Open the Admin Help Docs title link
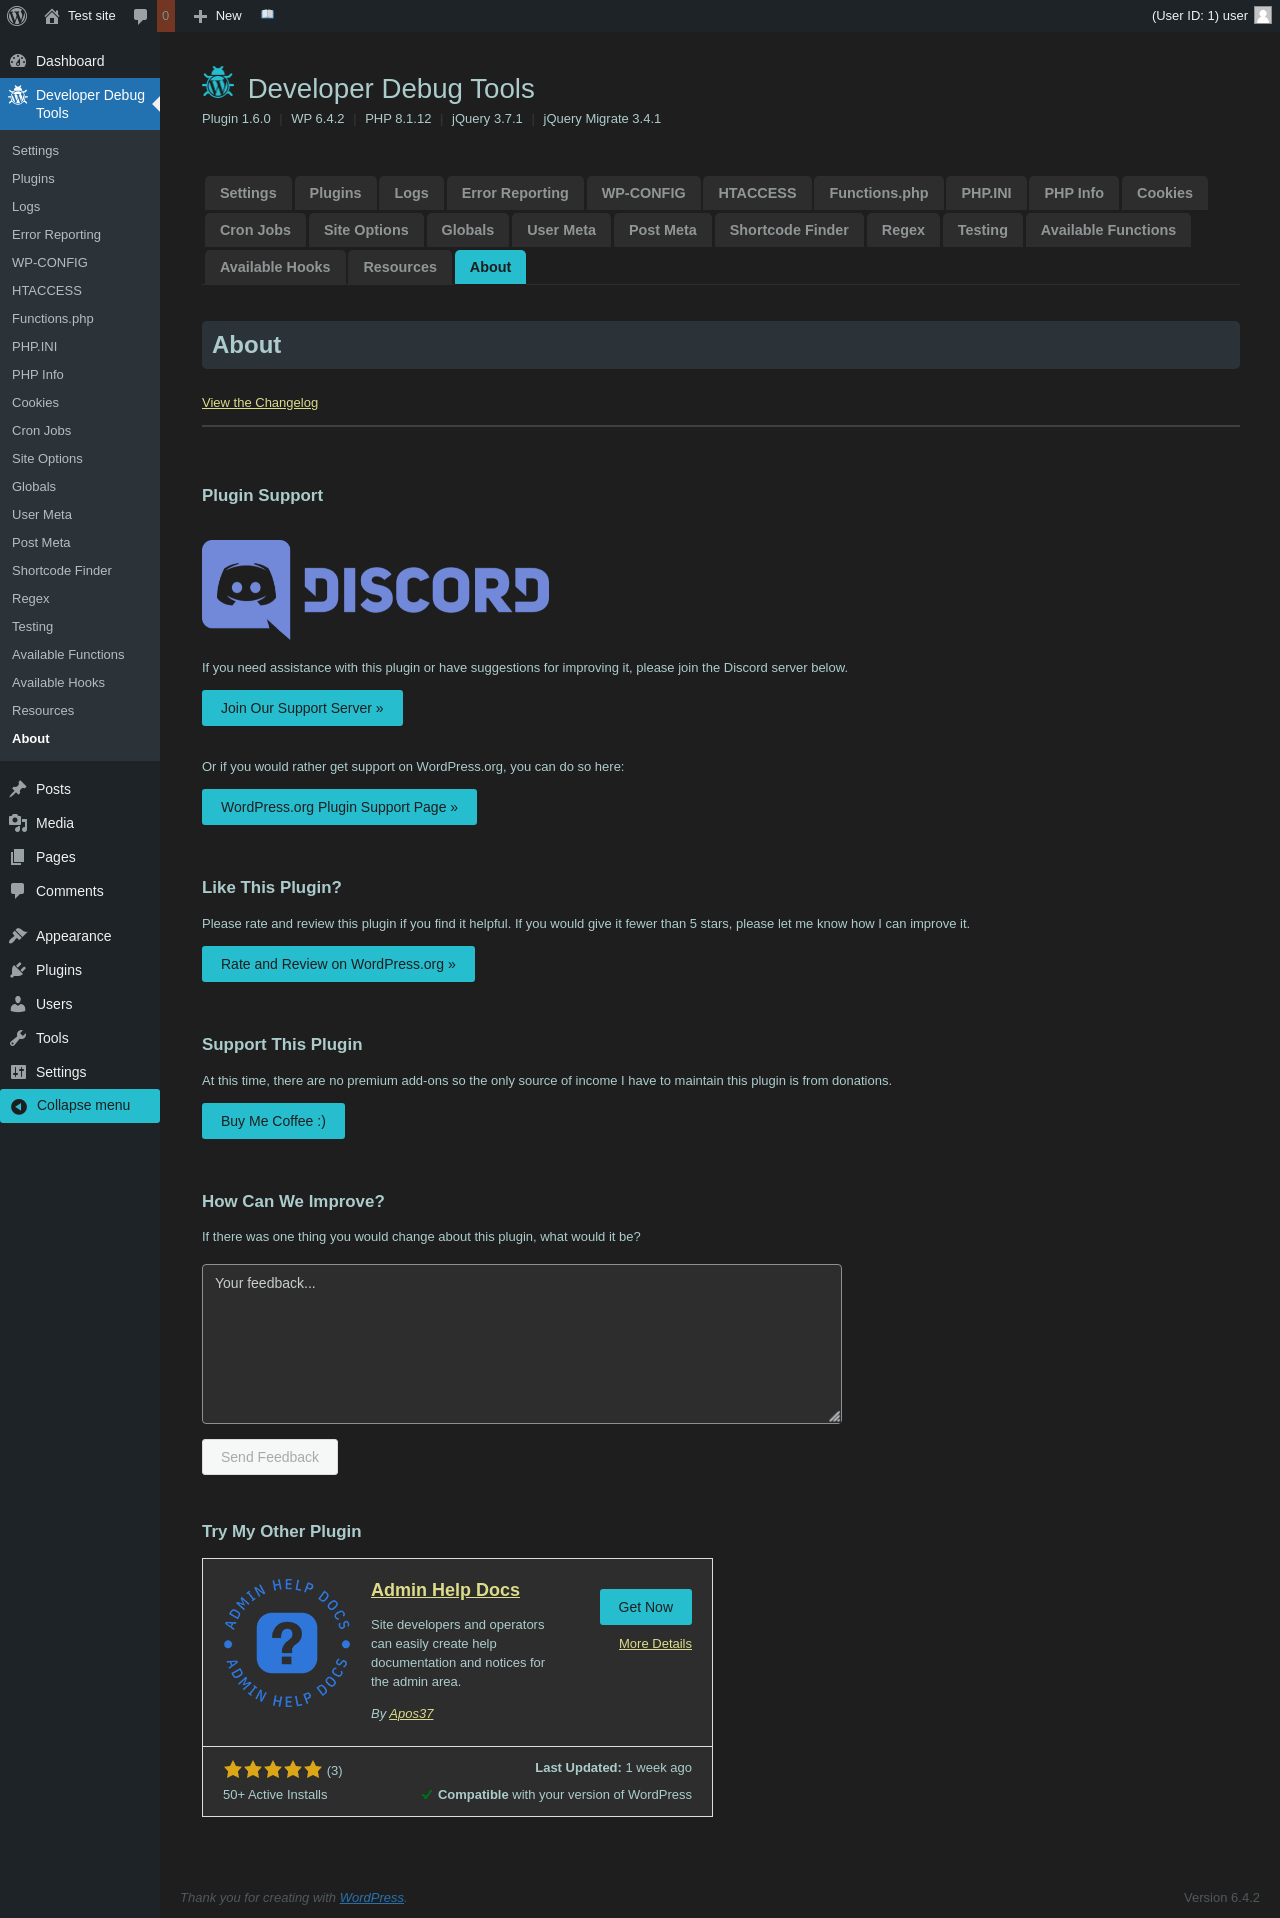Image resolution: width=1280 pixels, height=1918 pixels. [x=445, y=1590]
